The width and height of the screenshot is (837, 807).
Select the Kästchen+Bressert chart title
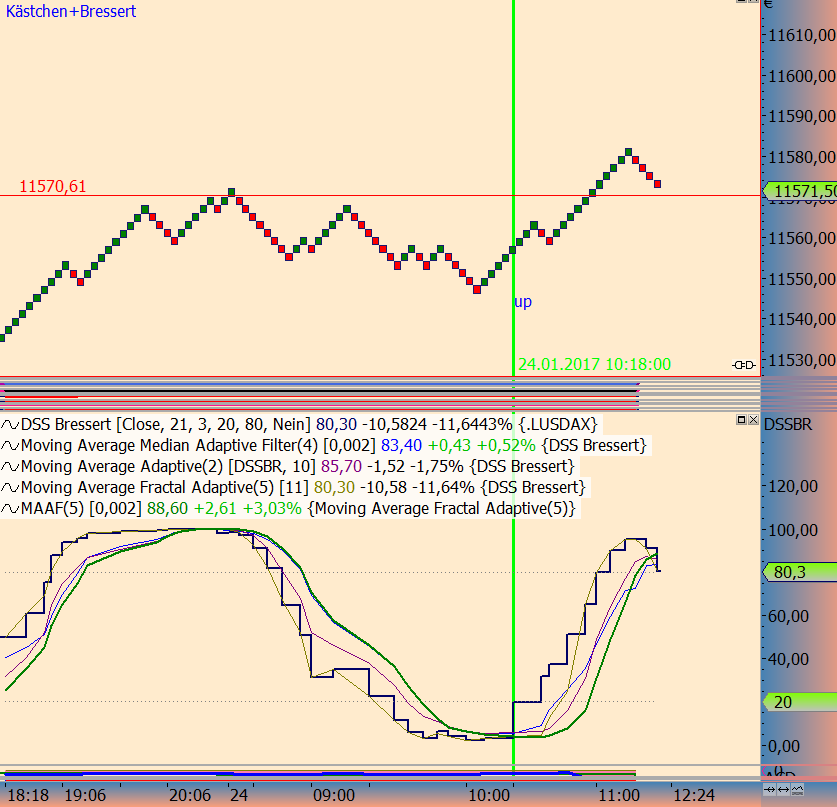[70, 12]
